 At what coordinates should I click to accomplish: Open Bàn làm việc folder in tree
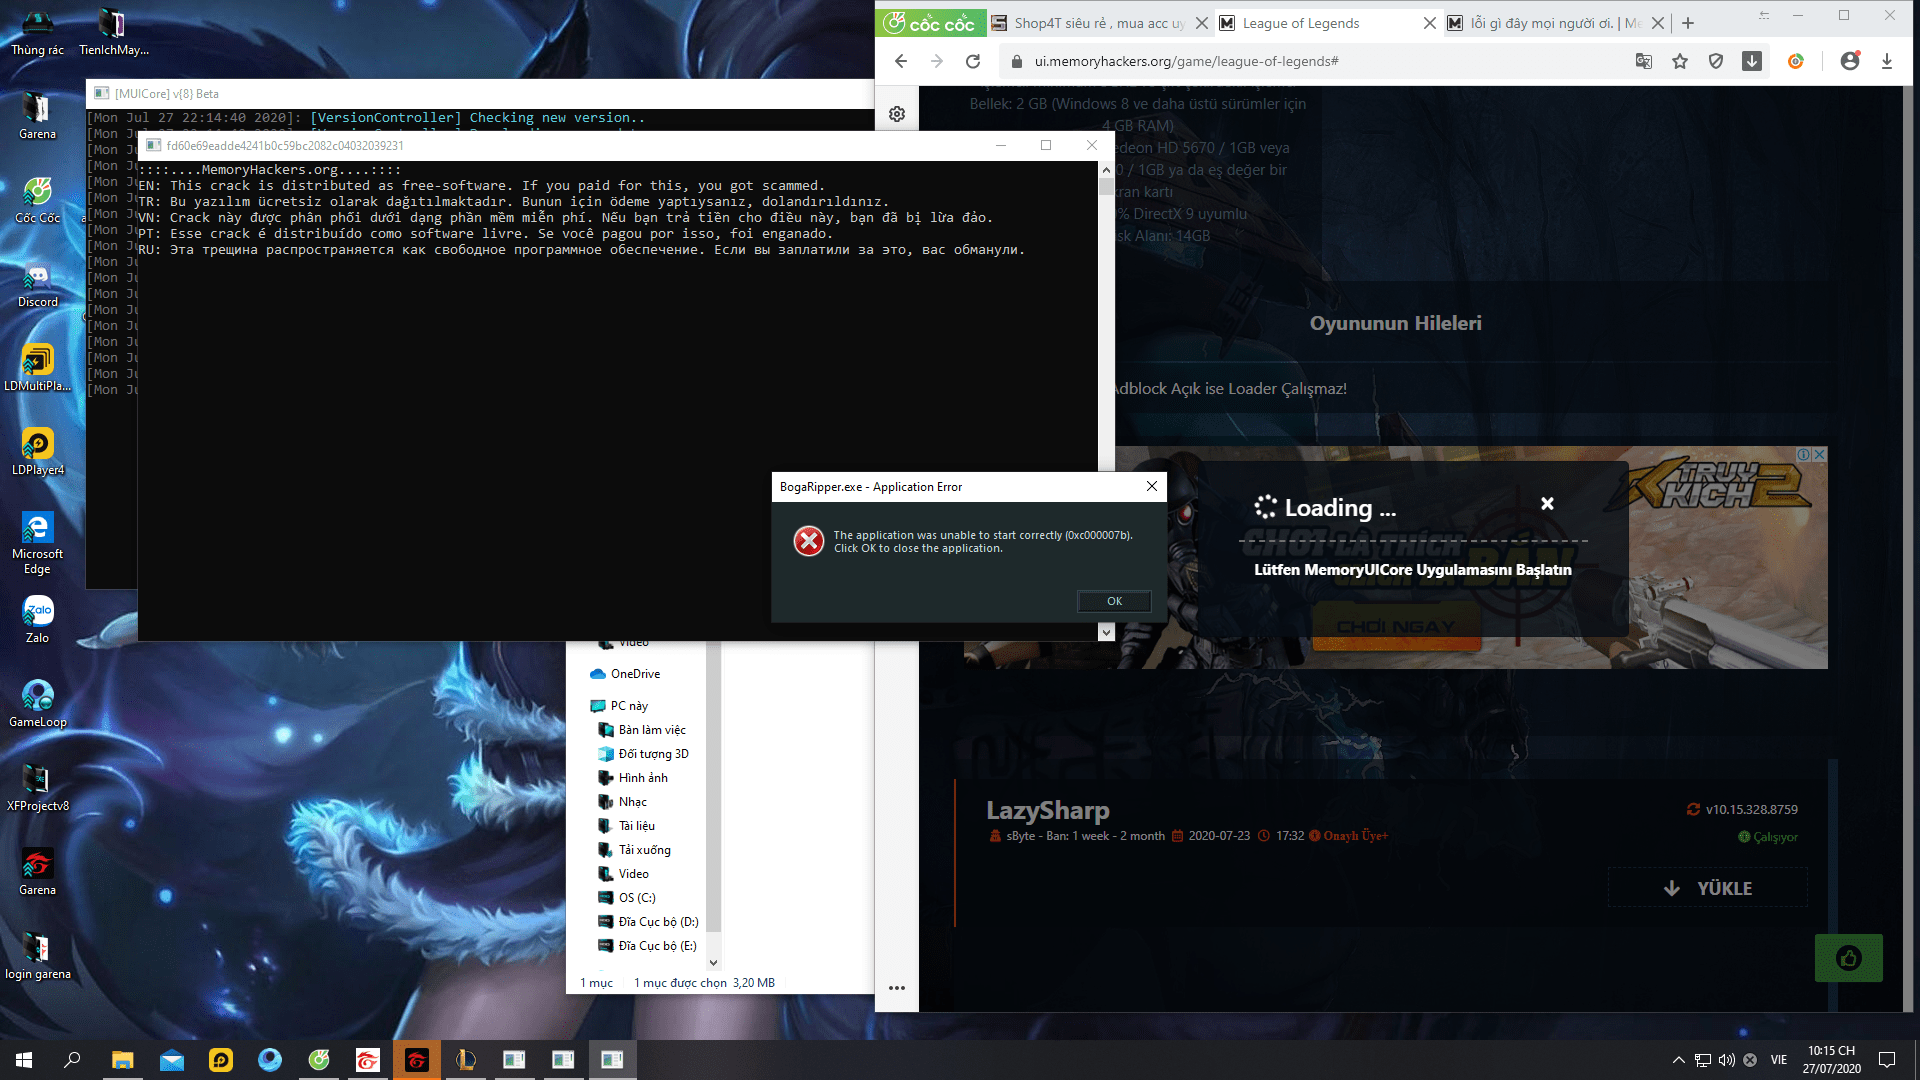(642, 730)
